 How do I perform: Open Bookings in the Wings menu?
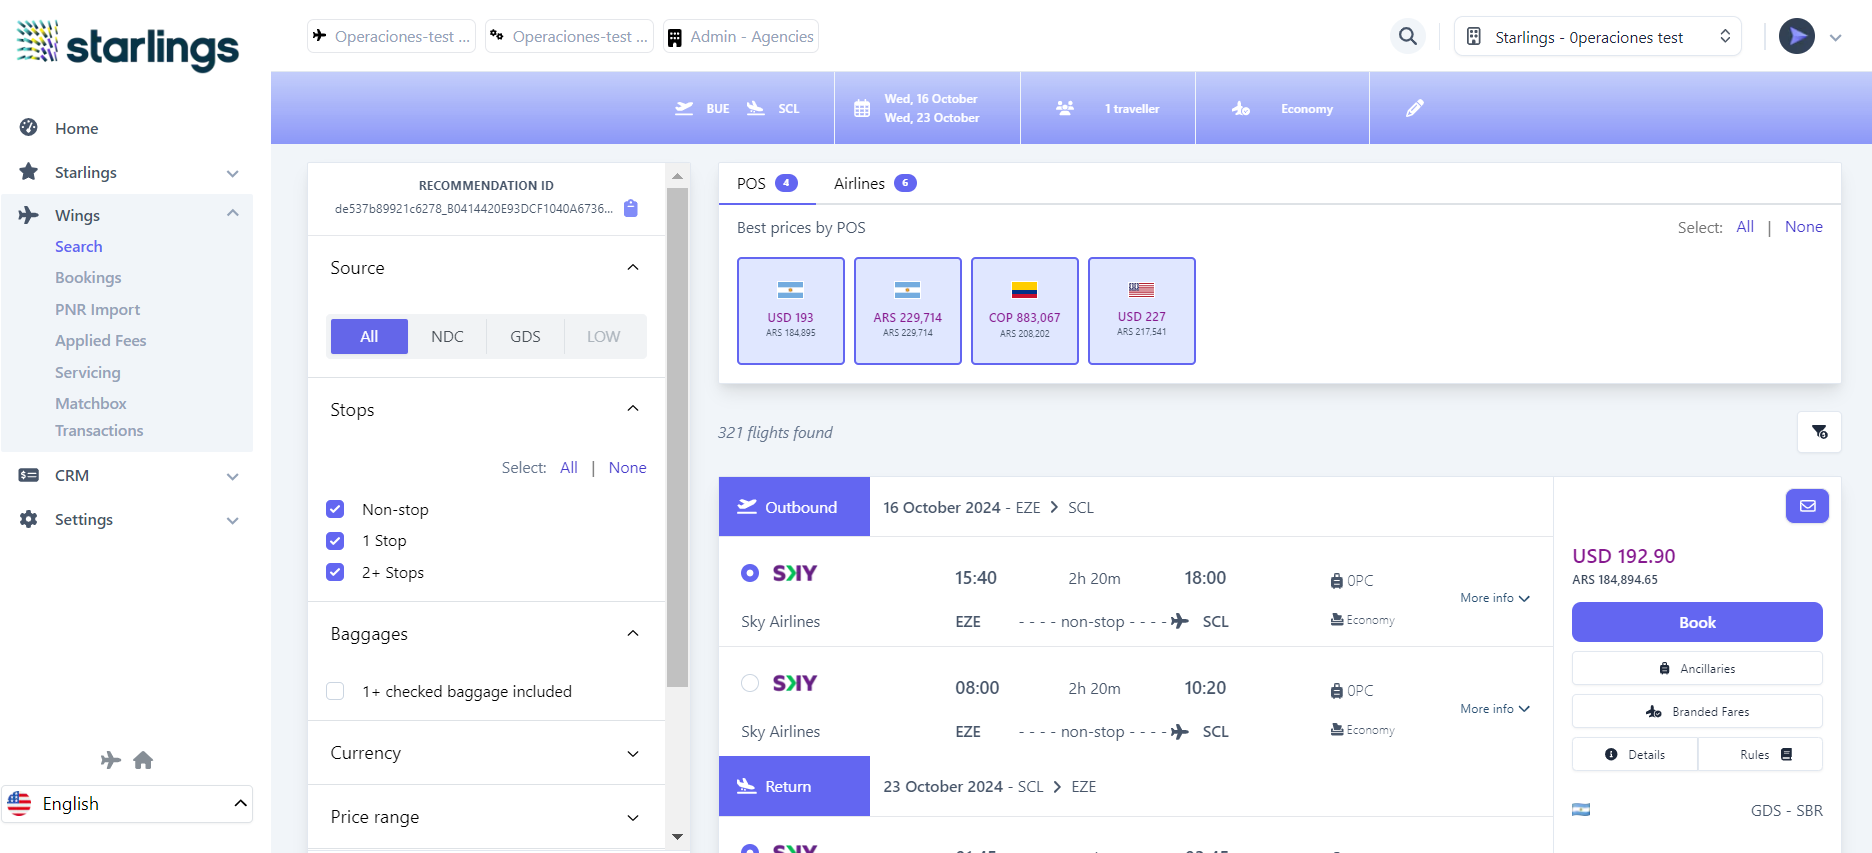(x=88, y=278)
